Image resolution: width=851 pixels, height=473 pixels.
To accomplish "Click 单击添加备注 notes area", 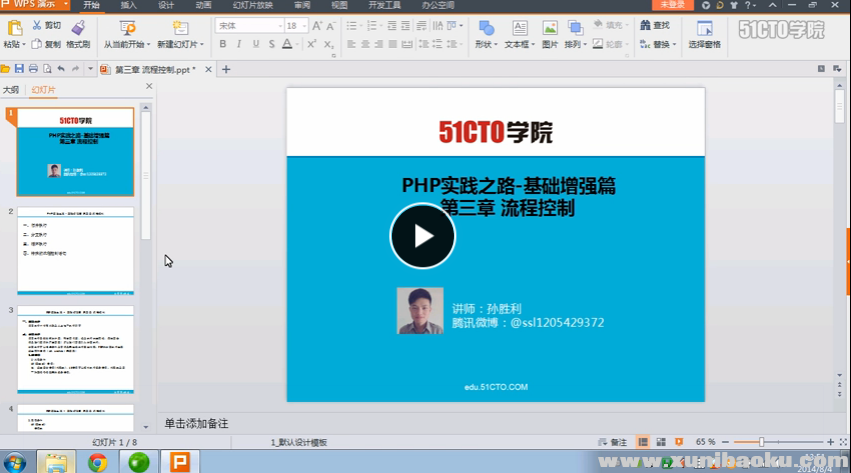I will (x=197, y=423).
